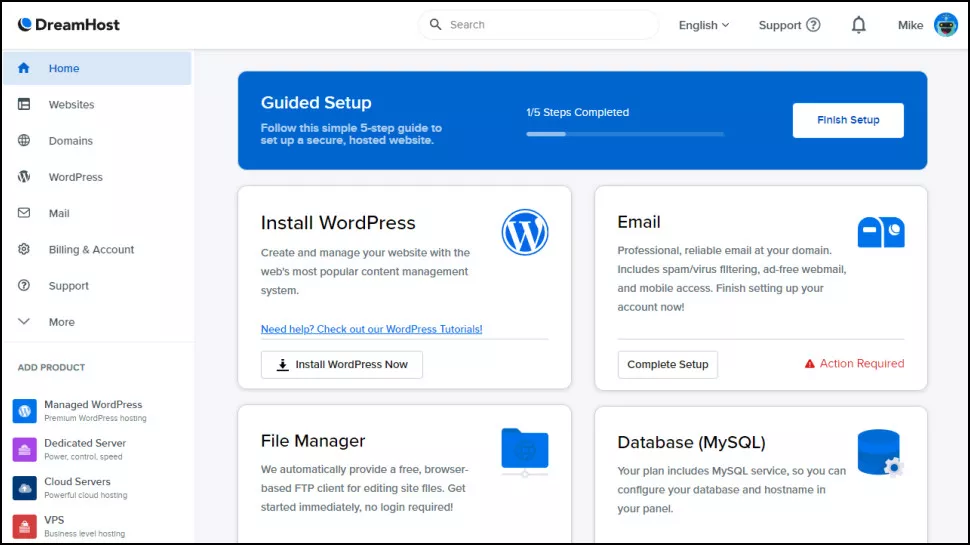
Task: Click the 1/5 Steps Completed text
Action: pyautogui.click(x=577, y=112)
